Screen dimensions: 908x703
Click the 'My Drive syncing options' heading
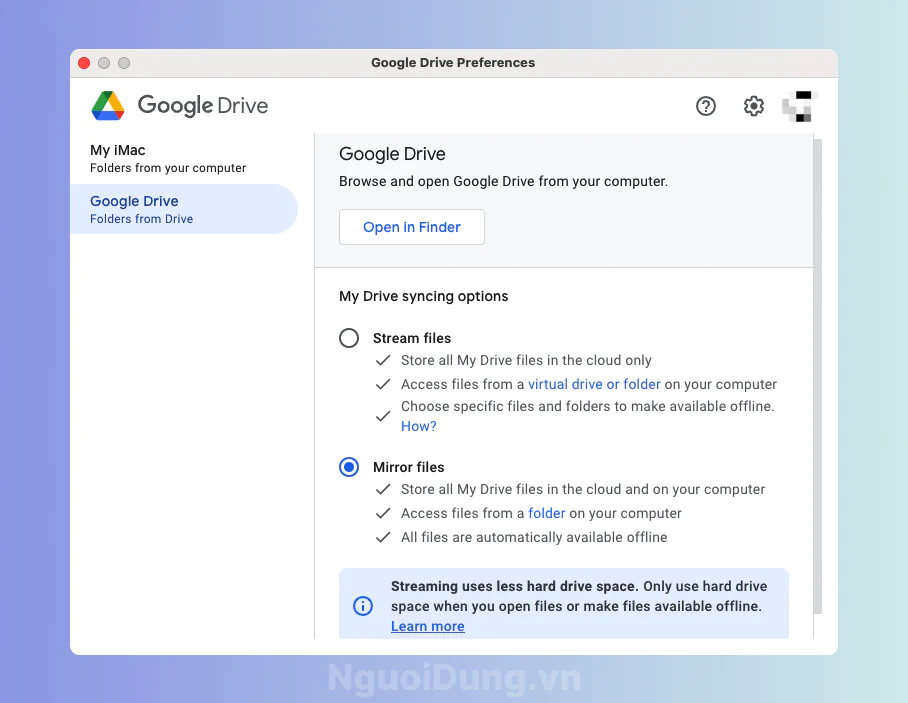pos(423,296)
